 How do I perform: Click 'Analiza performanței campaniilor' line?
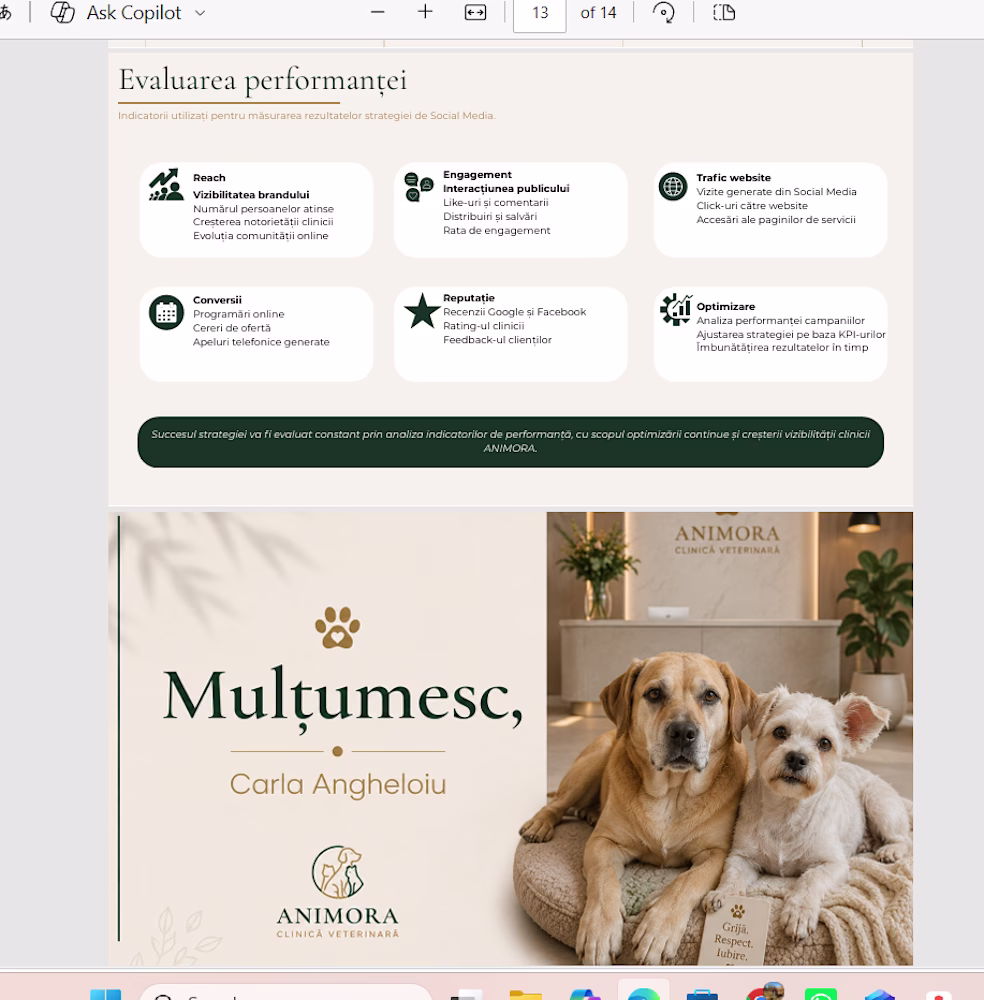[781, 321]
